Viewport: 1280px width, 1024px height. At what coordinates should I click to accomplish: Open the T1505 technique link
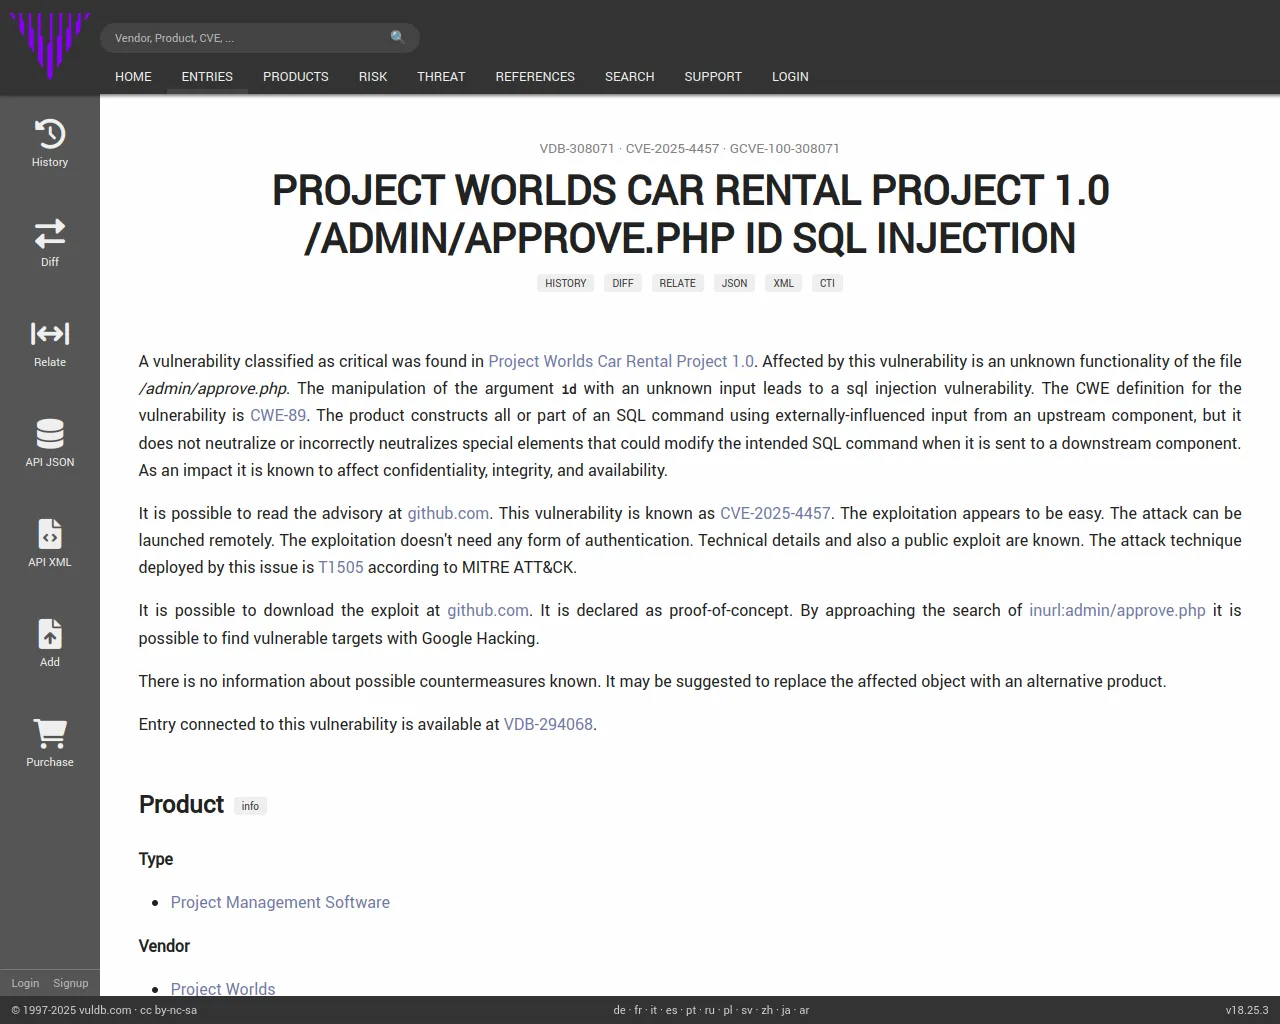tap(341, 567)
